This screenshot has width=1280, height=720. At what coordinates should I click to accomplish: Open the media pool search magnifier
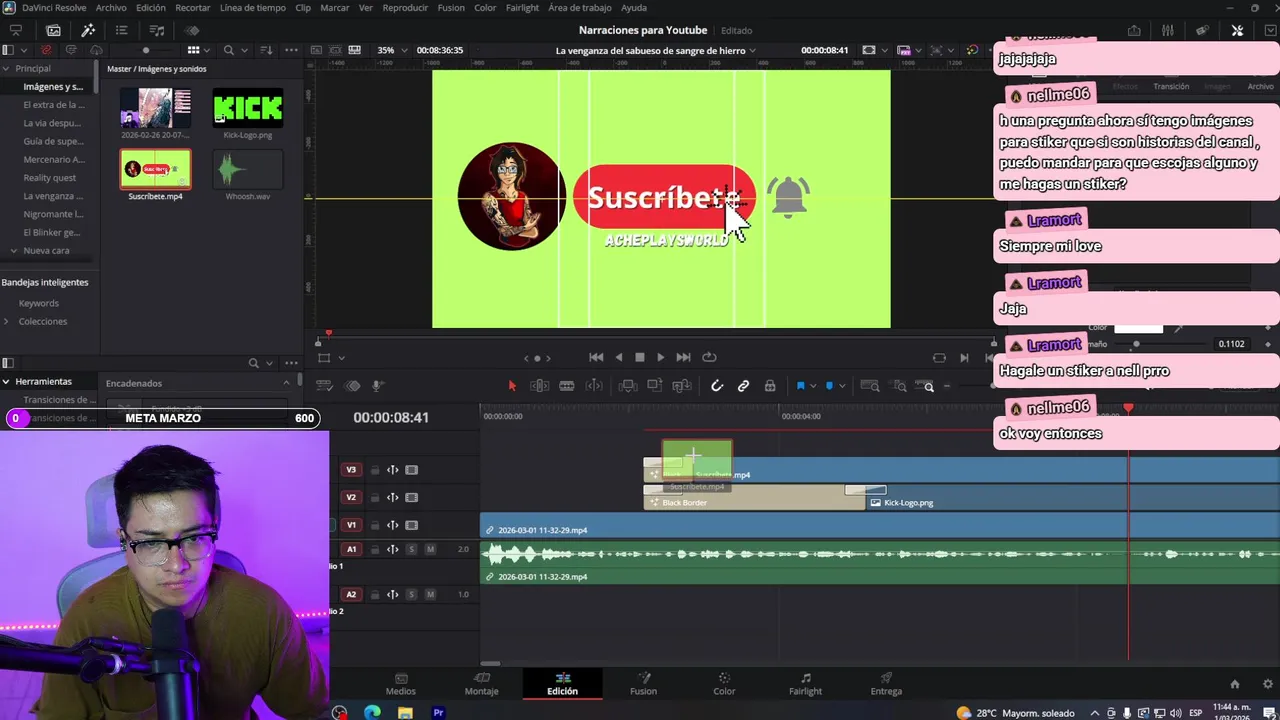point(229,50)
